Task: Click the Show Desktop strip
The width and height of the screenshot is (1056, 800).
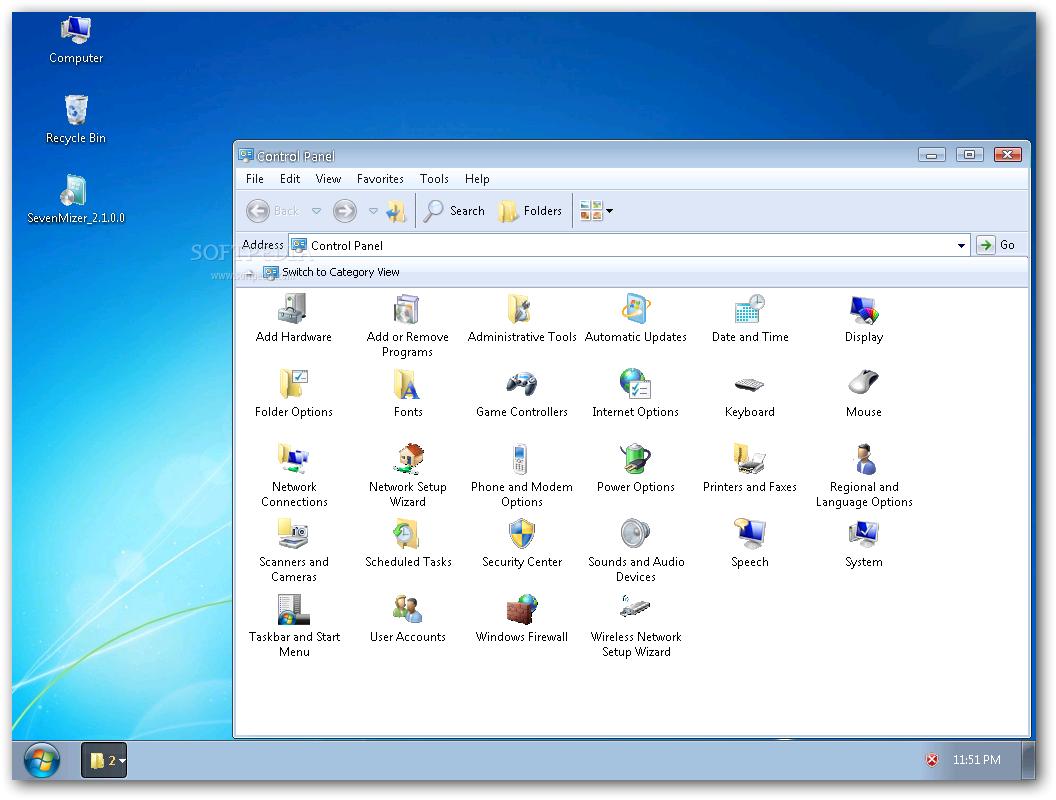Action: (1028, 760)
